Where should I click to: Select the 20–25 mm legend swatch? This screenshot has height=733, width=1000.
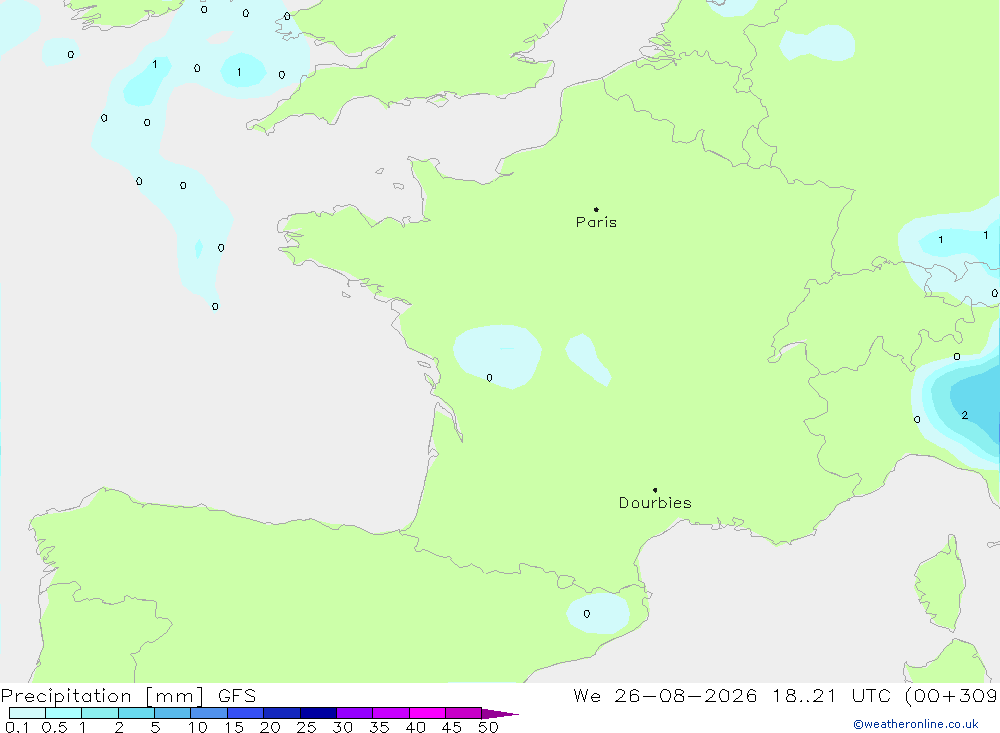282,713
